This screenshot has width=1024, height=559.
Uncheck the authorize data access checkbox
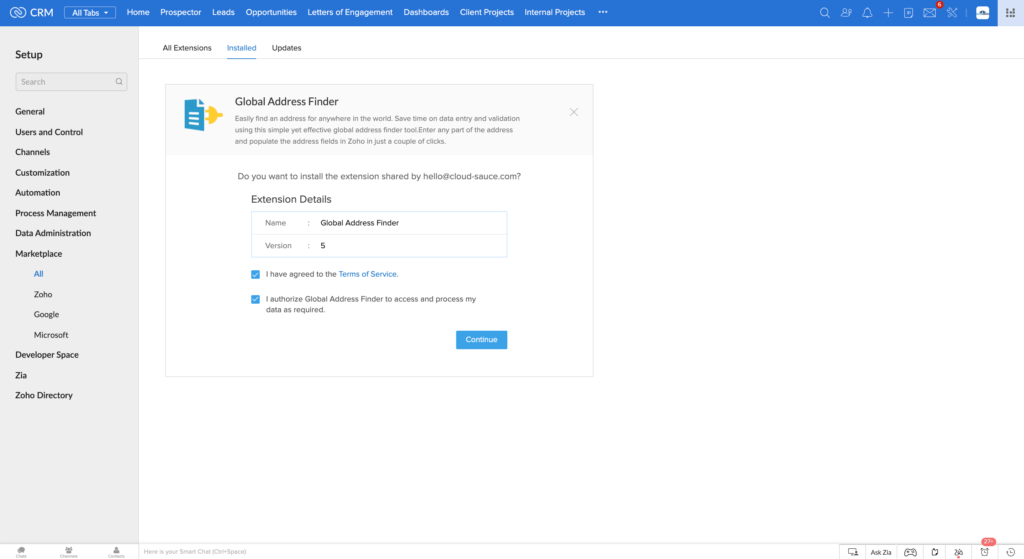click(255, 299)
